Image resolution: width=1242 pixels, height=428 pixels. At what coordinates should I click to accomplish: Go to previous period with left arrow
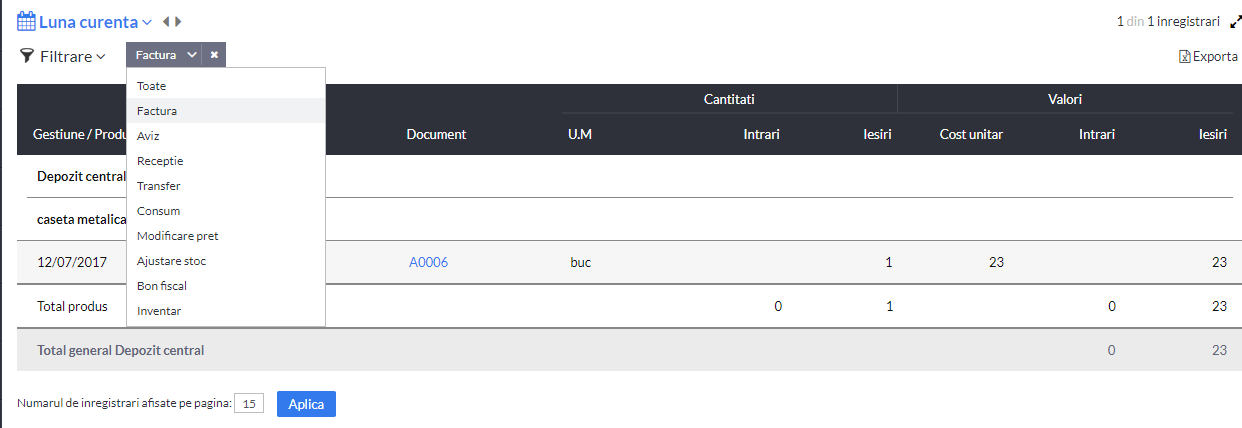point(166,21)
